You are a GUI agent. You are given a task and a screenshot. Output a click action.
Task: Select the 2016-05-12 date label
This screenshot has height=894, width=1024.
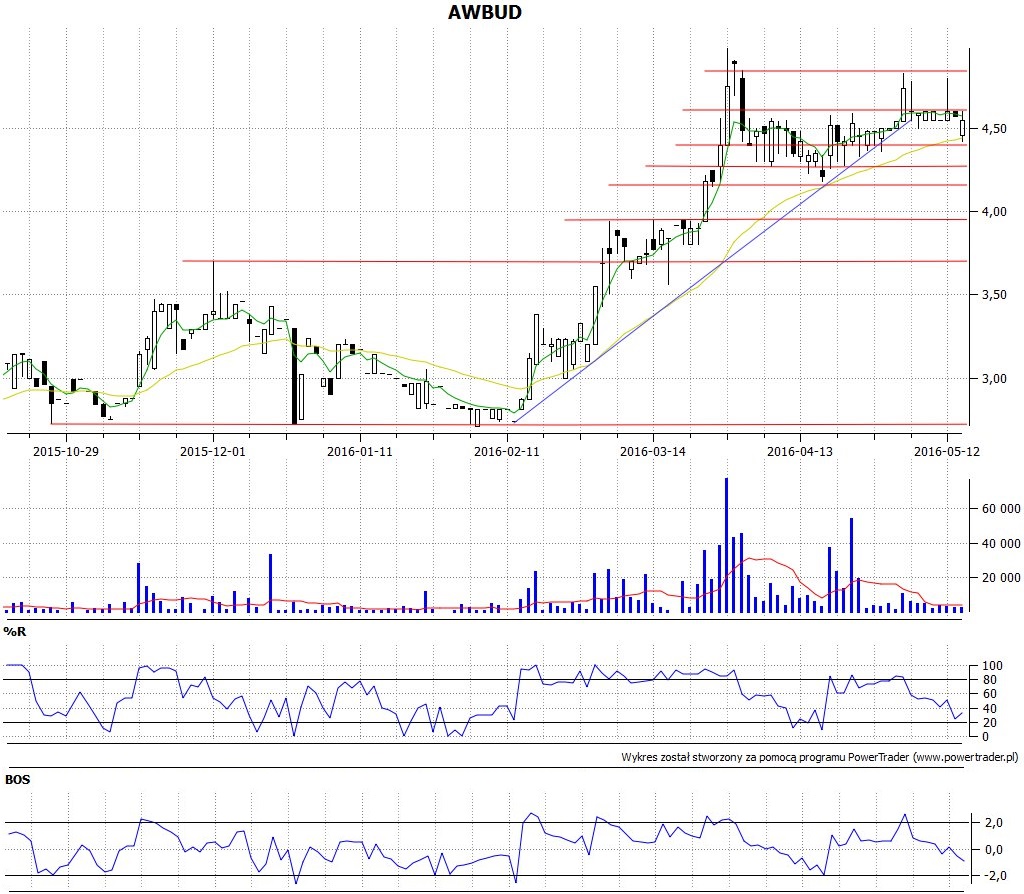coord(946,451)
